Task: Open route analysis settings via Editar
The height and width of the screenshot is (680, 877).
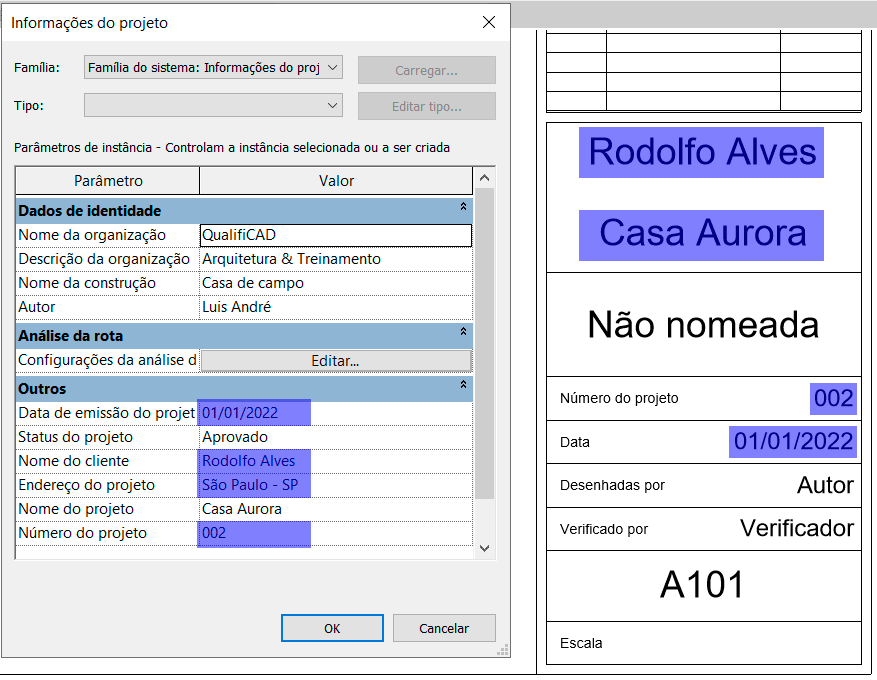Action: coord(336,359)
